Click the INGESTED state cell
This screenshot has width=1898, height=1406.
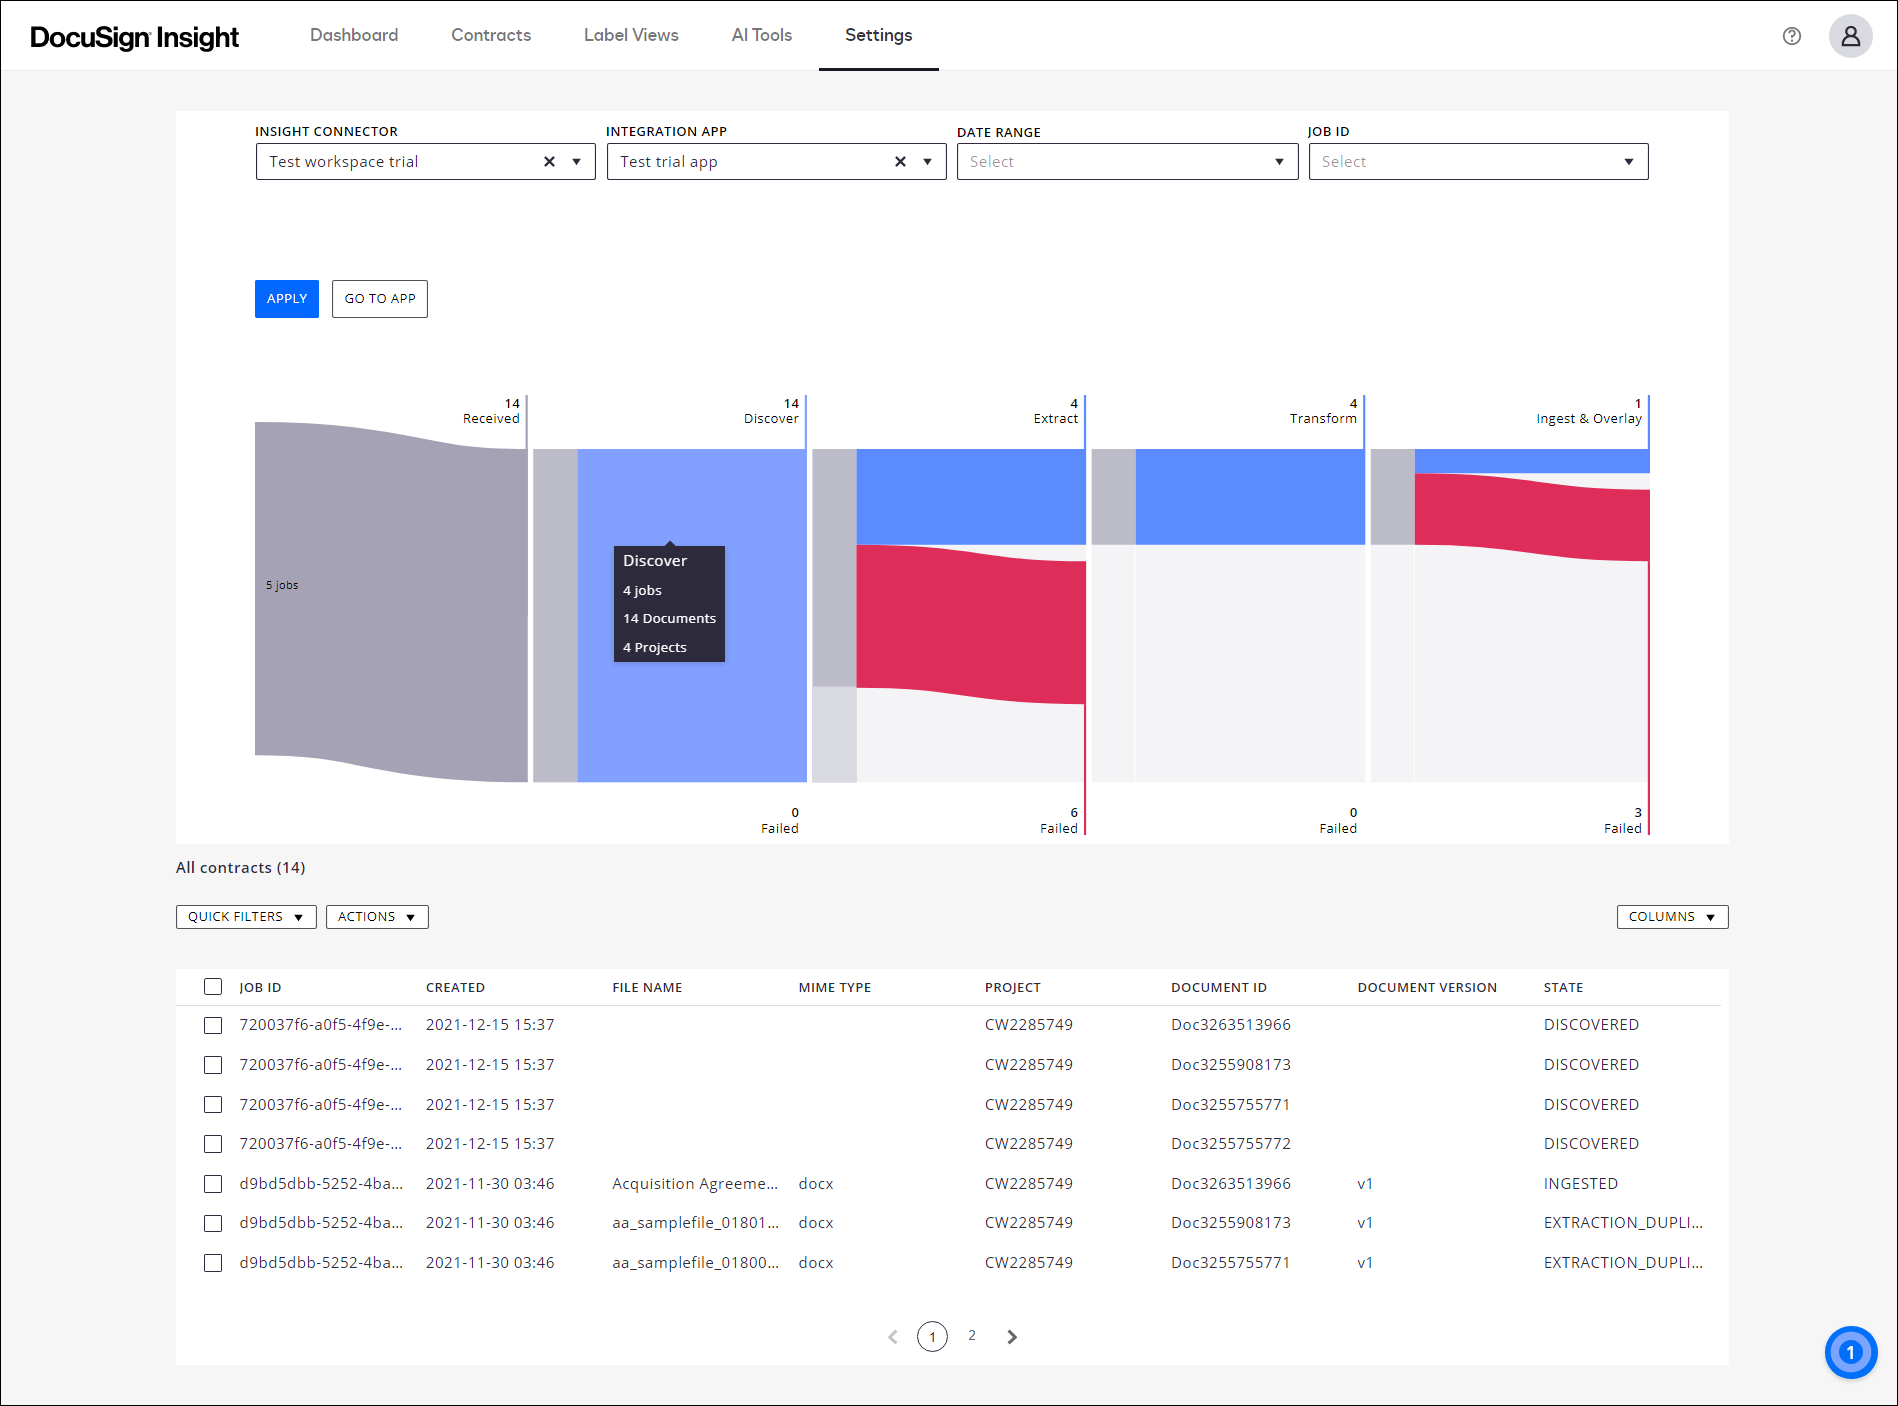(1580, 1184)
